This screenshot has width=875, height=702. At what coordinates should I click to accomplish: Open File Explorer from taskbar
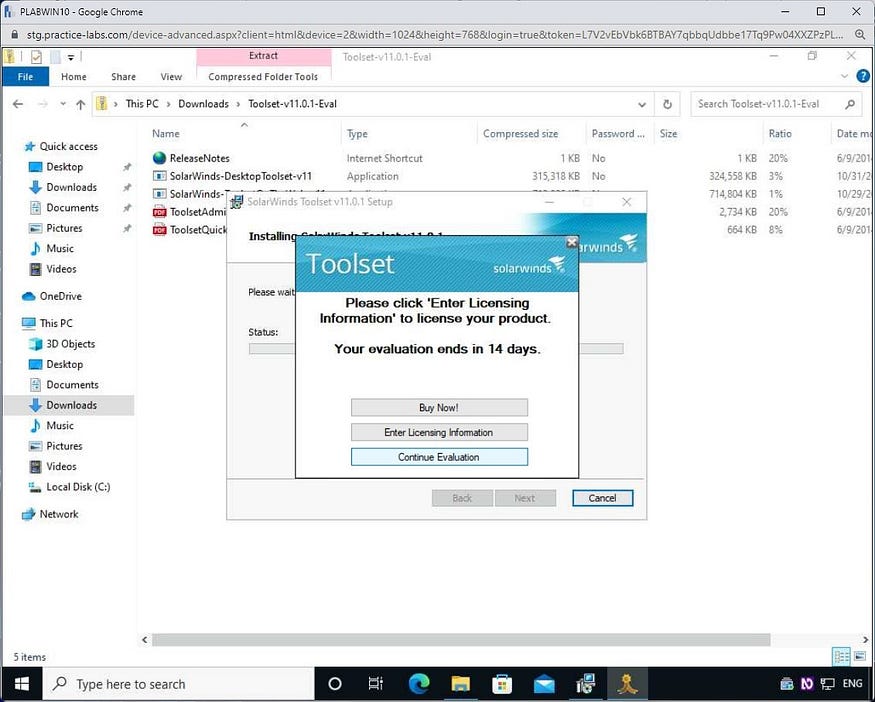[461, 684]
